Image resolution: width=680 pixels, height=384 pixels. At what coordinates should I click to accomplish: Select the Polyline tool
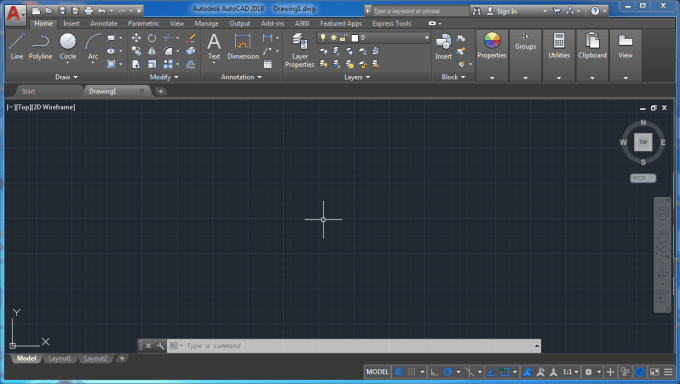(40, 46)
